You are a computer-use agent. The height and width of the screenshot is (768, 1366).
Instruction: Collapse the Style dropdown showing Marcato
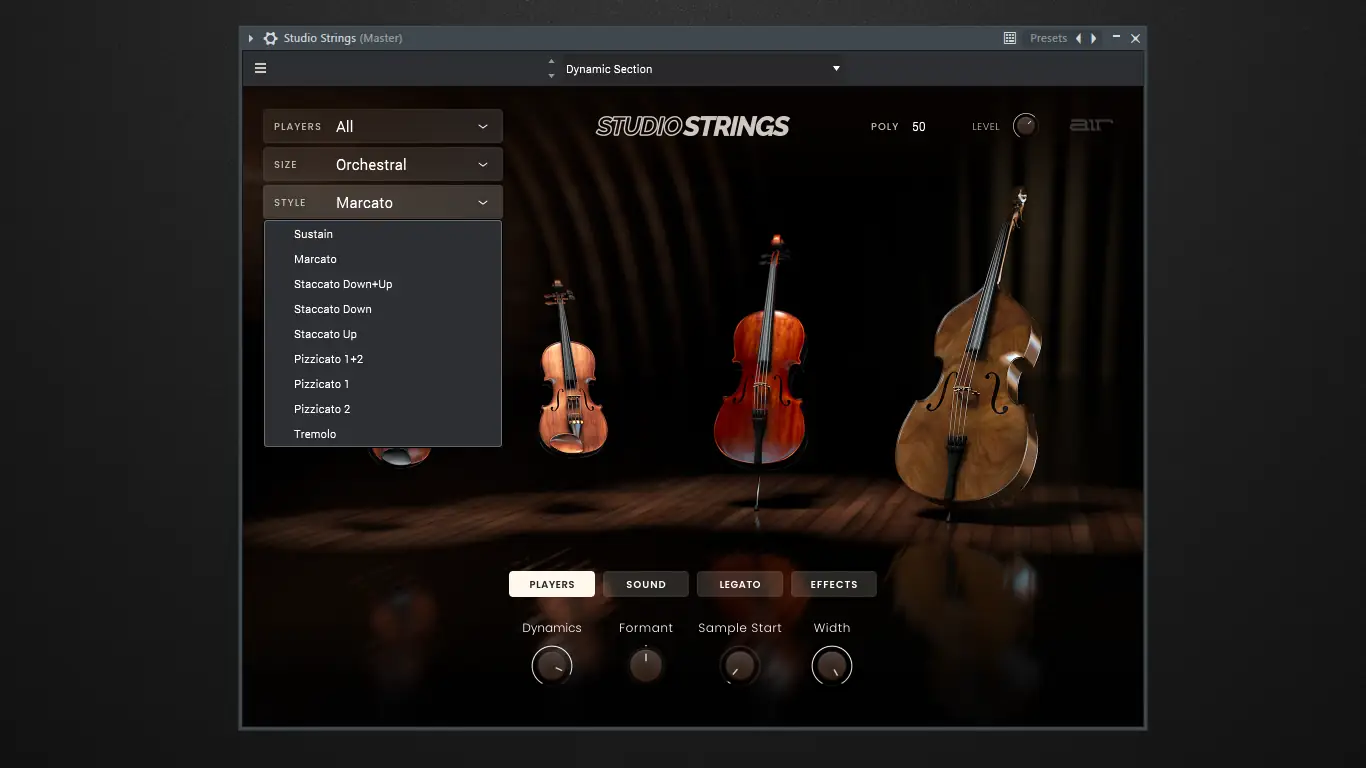point(383,202)
